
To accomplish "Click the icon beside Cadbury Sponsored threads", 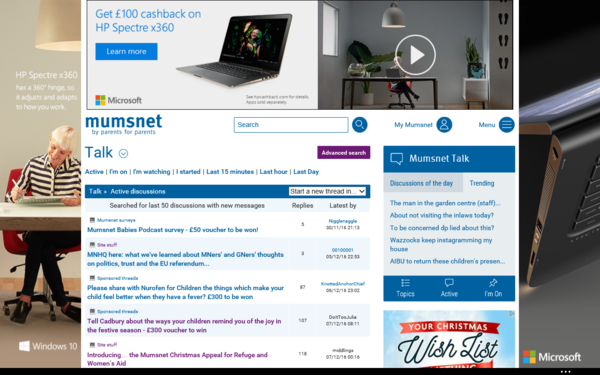I will point(92,311).
